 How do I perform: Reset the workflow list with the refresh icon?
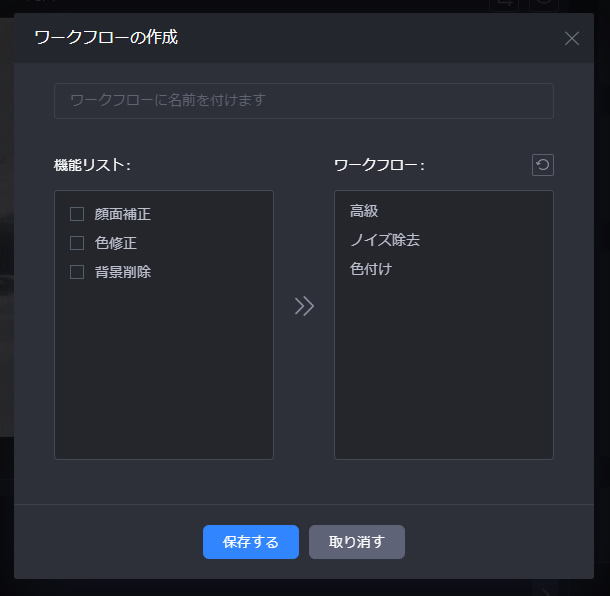click(543, 165)
